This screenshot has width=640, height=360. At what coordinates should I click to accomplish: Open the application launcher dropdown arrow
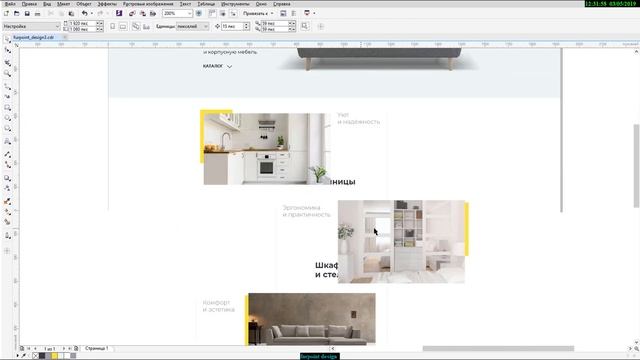314,13
